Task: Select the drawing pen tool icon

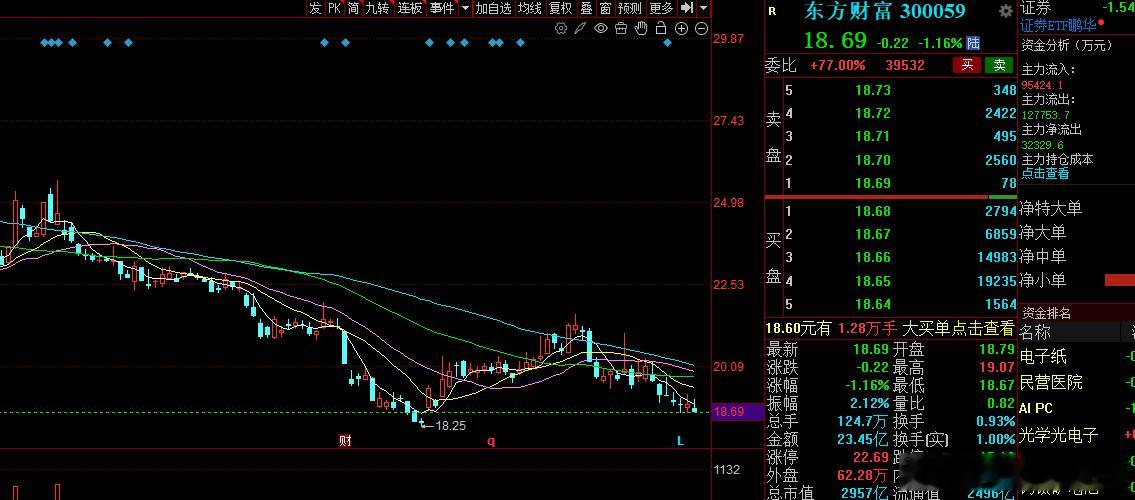Action: point(581,28)
